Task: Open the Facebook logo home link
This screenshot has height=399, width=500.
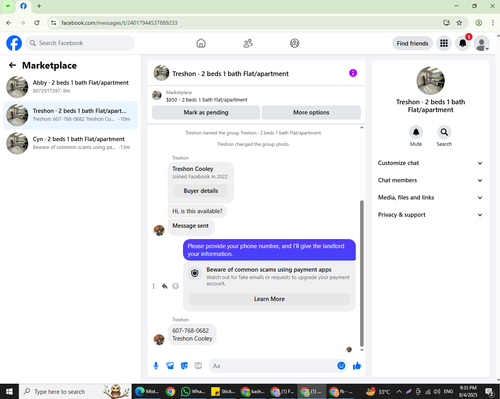Action: point(14,43)
